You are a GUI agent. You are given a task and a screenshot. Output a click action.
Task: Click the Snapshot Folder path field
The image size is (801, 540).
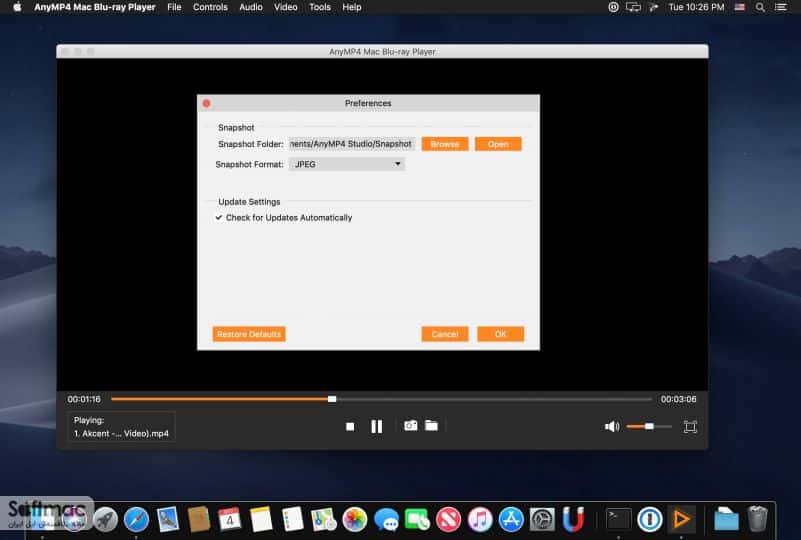click(x=351, y=144)
